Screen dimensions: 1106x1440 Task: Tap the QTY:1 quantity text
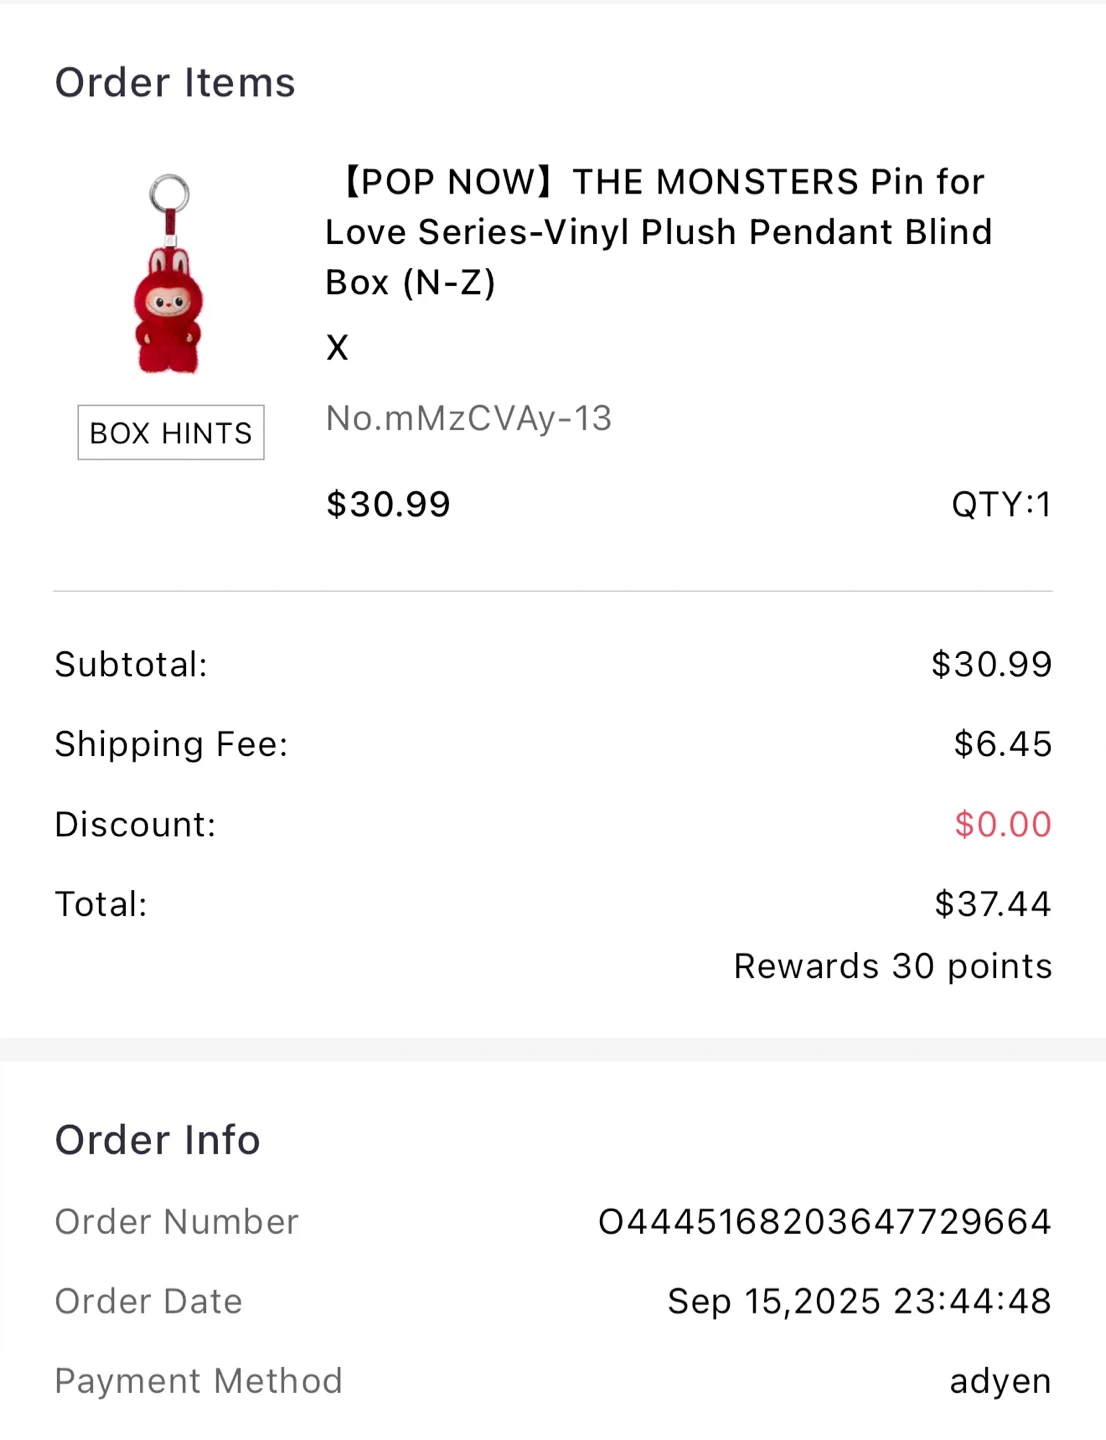pos(1001,504)
